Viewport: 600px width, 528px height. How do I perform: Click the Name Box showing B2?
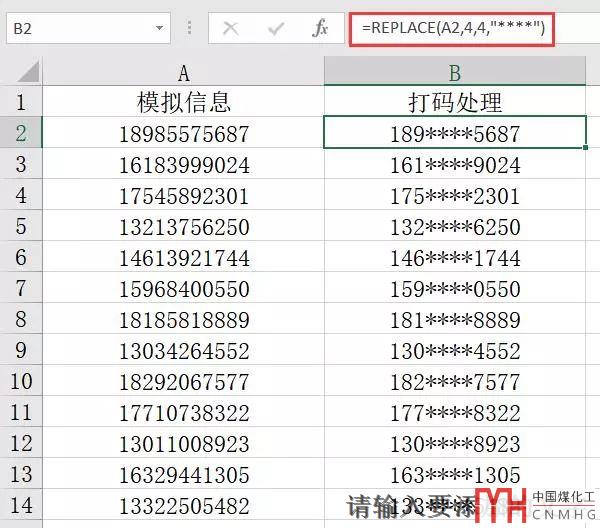(88, 28)
